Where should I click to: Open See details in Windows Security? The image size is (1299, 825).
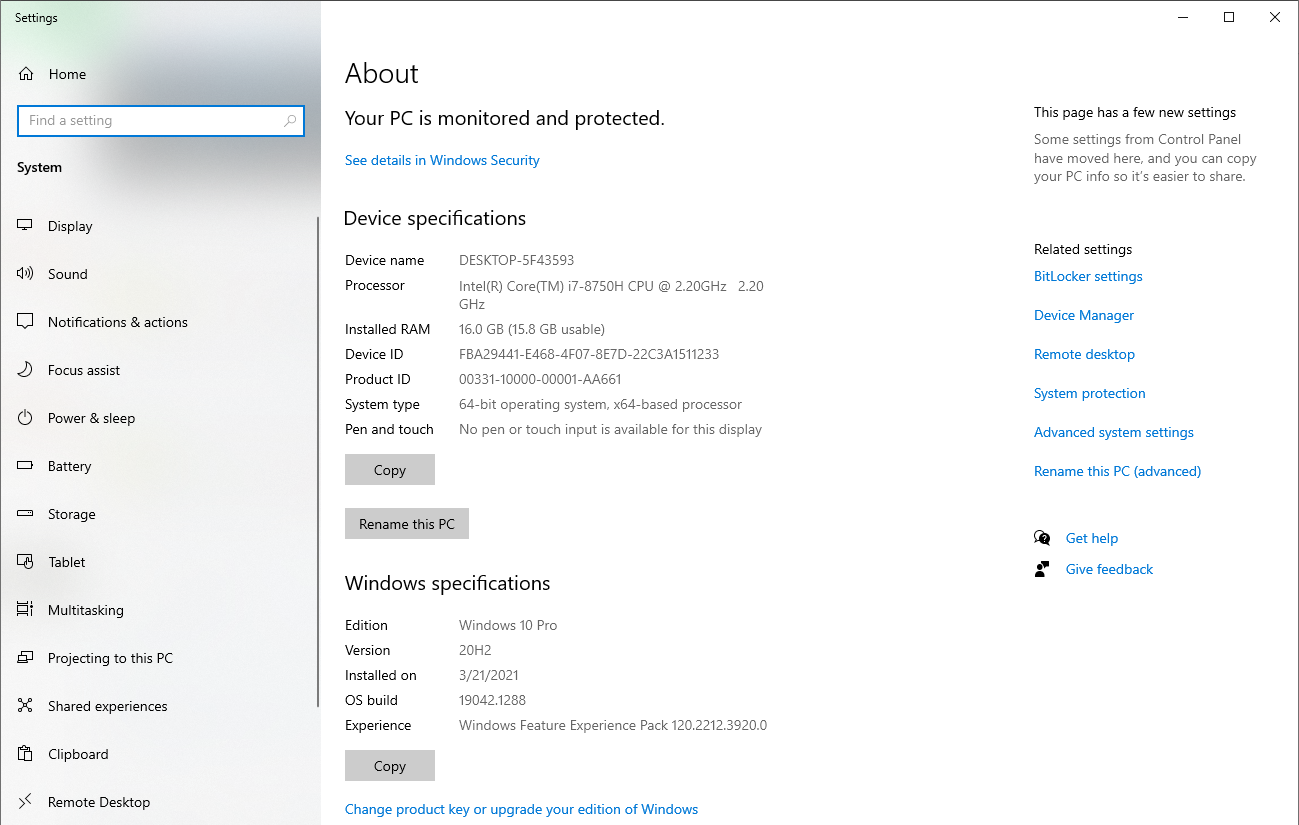coord(442,160)
